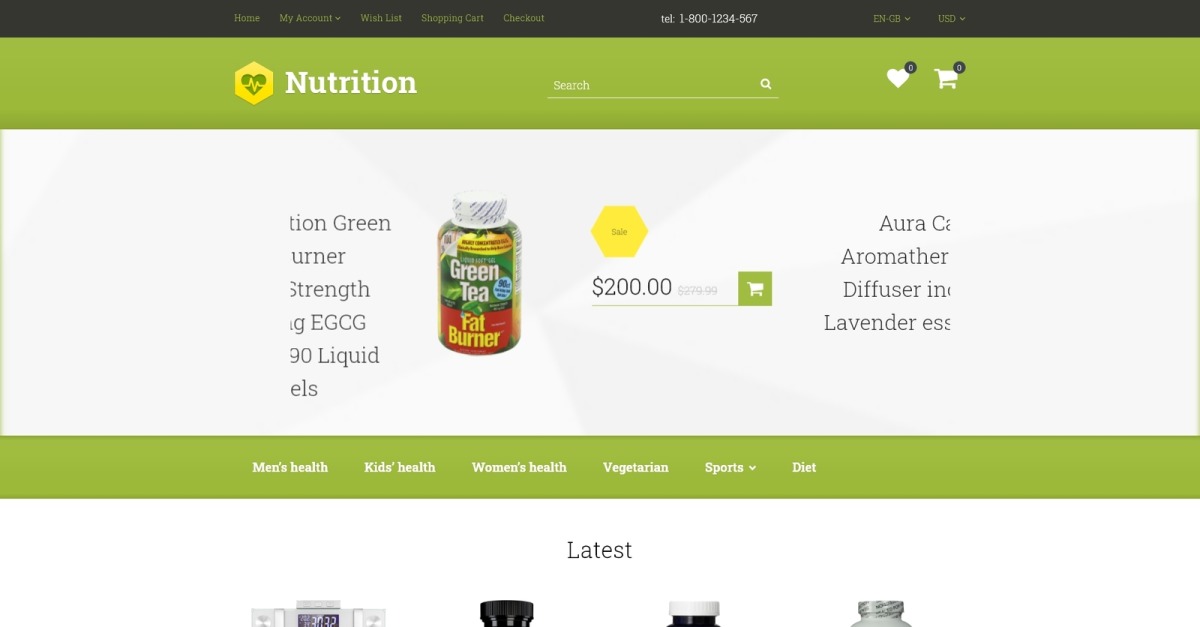Add Green Tea Fat Burner to cart

[755, 289]
